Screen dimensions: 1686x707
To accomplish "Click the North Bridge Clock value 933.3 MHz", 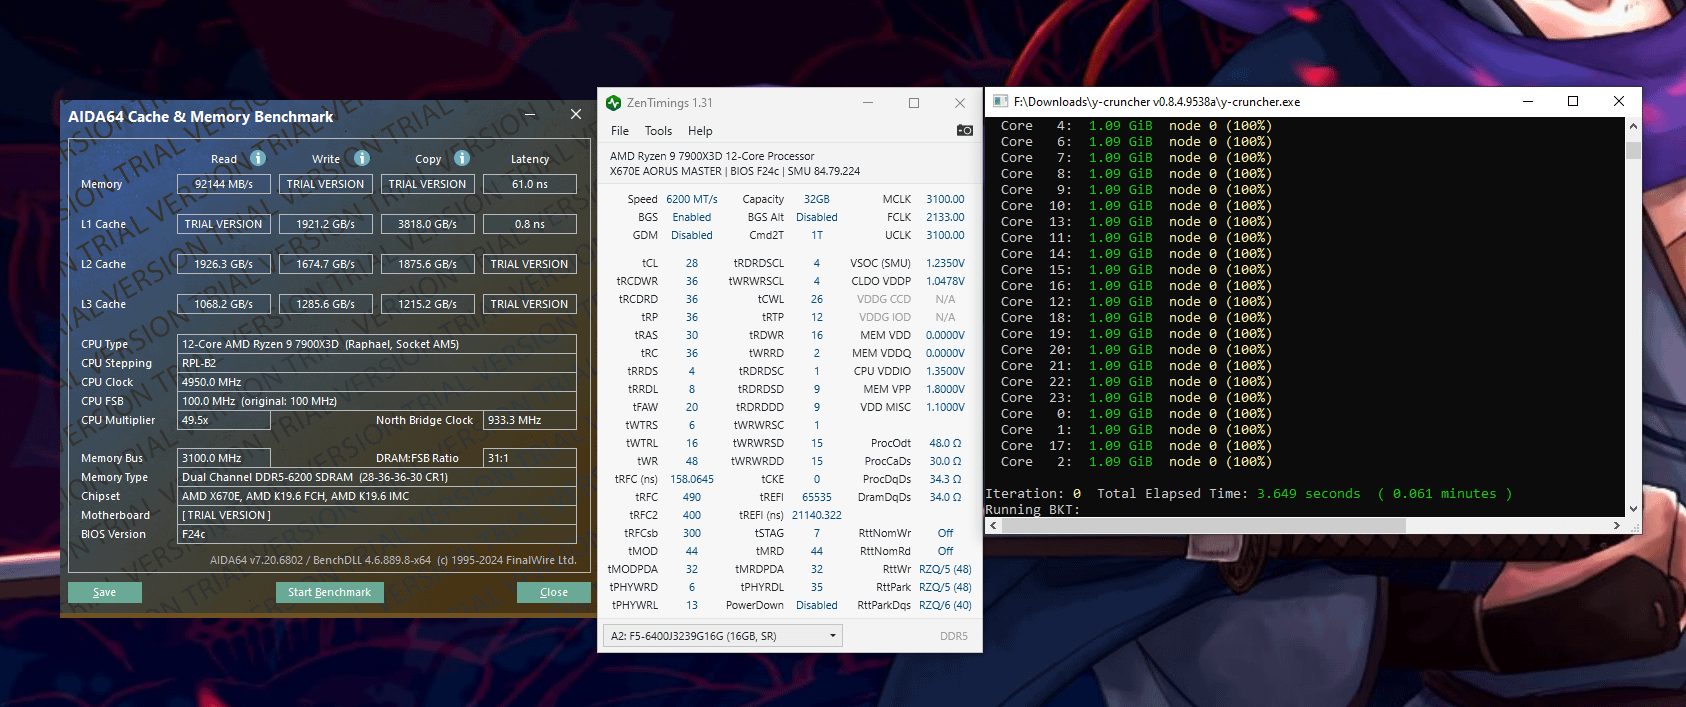I will [x=530, y=420].
